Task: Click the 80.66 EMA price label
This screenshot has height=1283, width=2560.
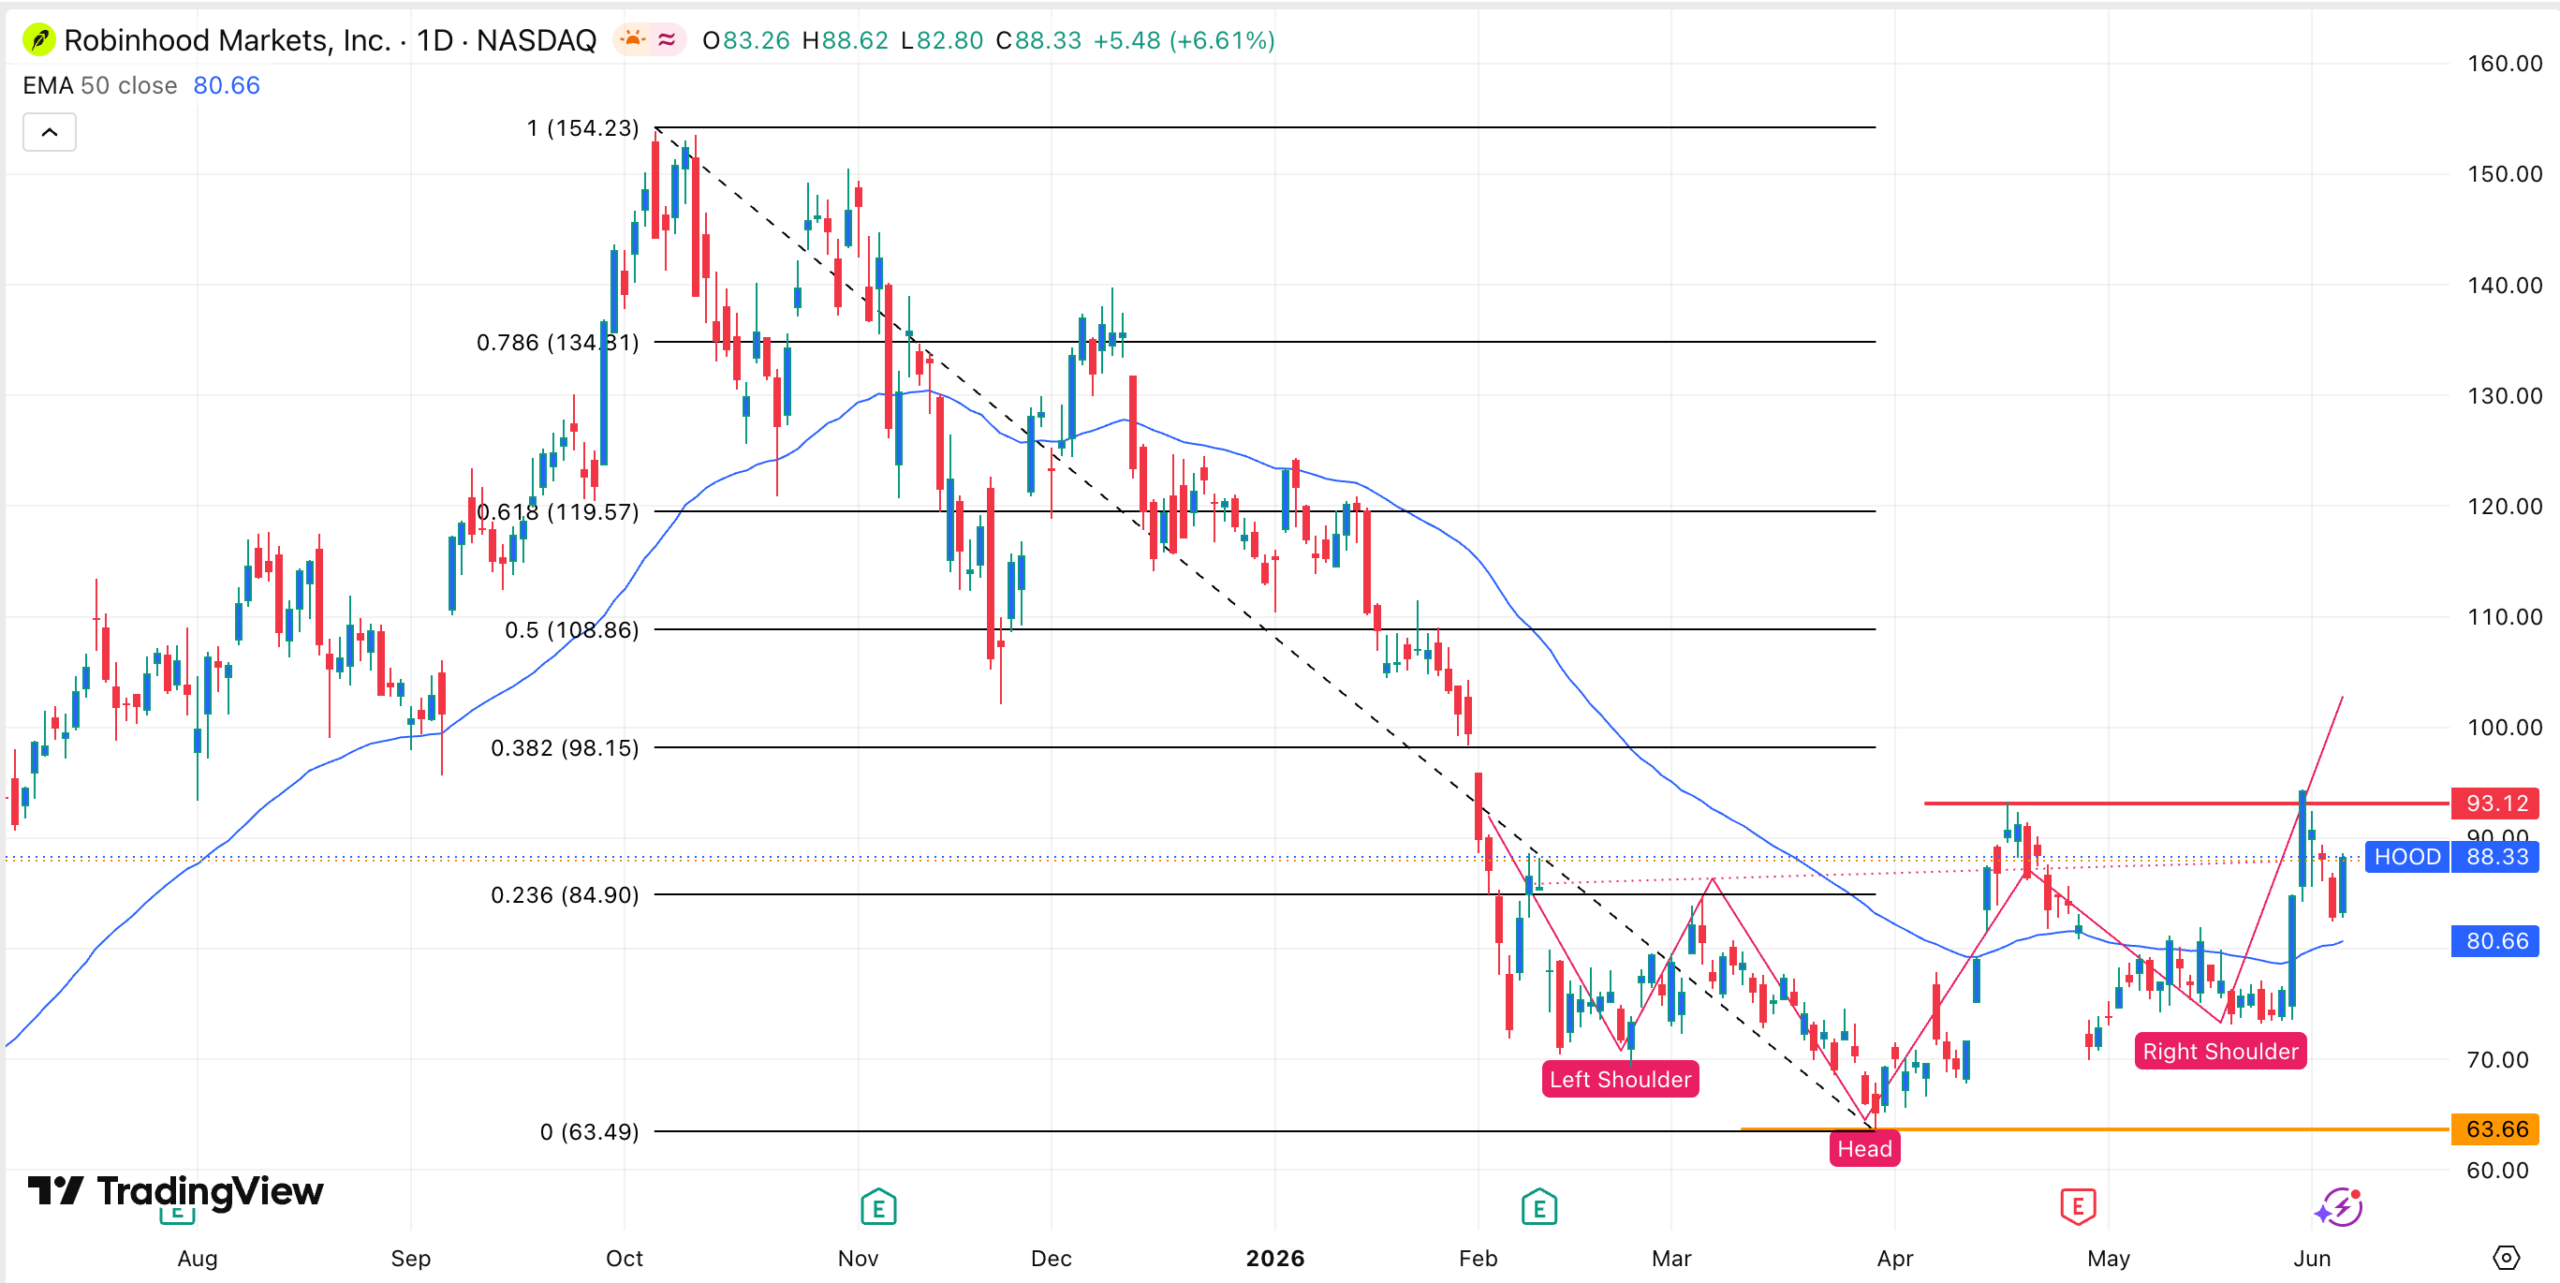Action: [x=2496, y=941]
